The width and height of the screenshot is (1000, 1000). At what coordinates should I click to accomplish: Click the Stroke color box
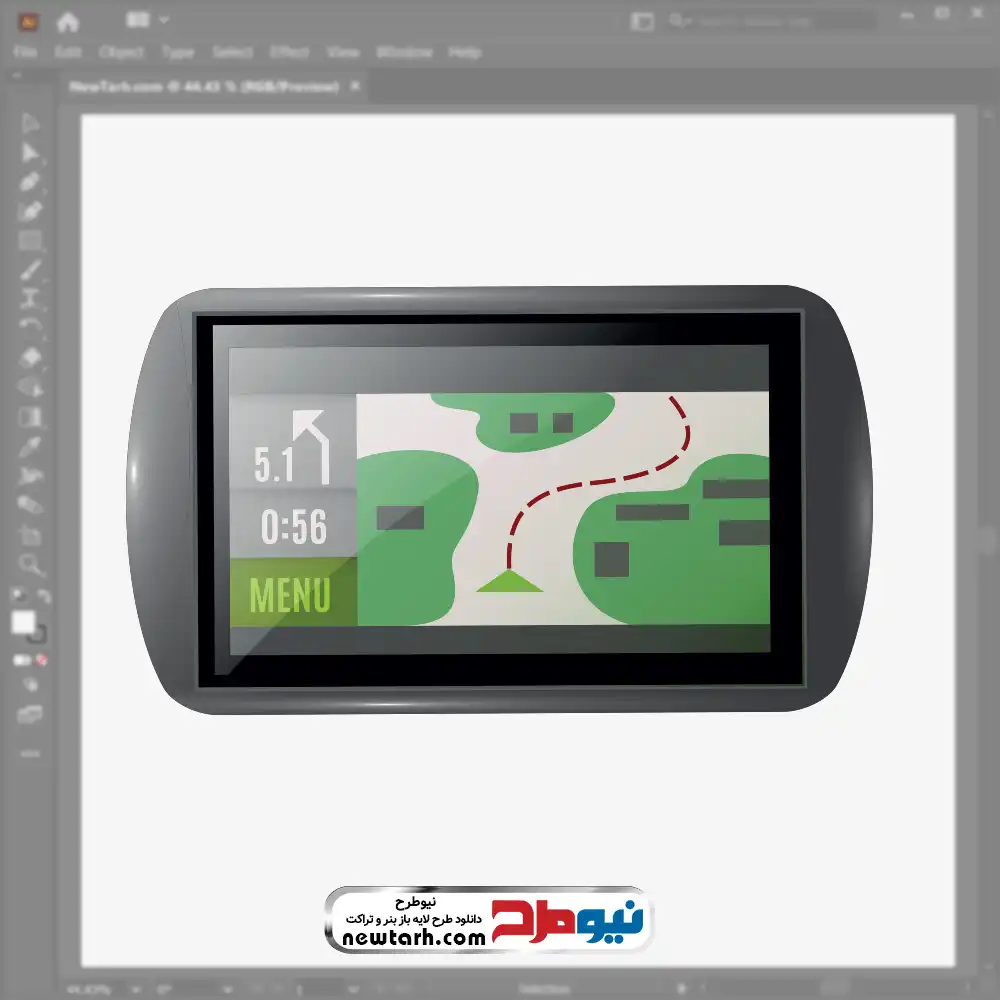[38, 634]
